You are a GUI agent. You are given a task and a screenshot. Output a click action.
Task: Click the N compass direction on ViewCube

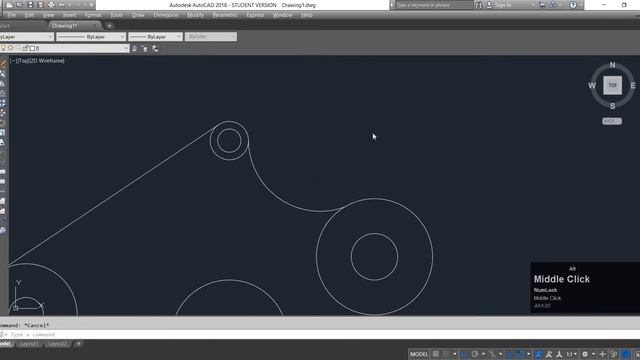(x=612, y=65)
